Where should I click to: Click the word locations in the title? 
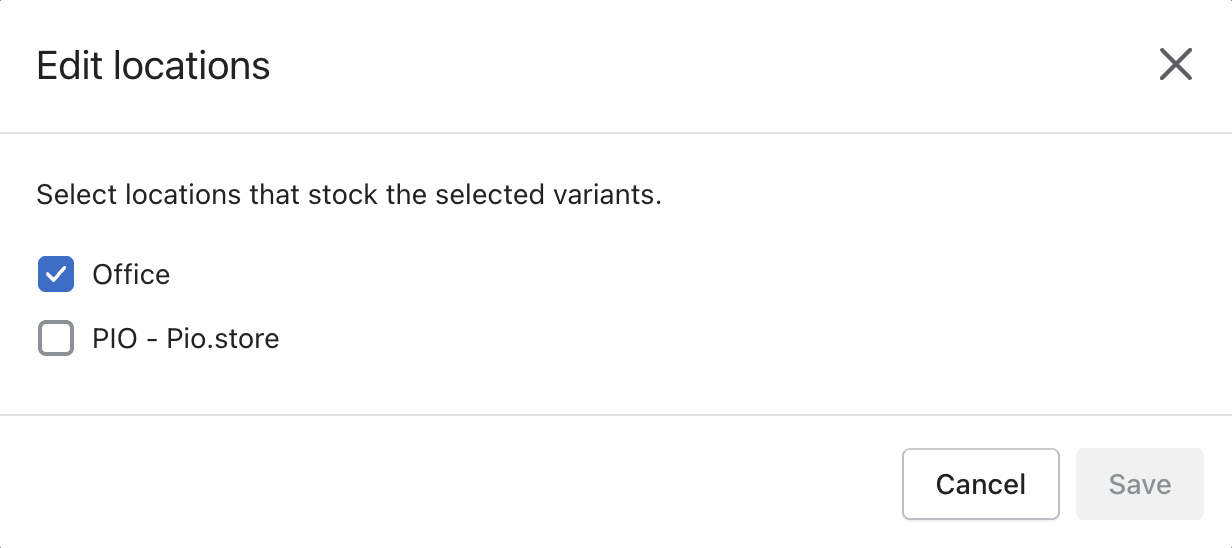[x=192, y=66]
